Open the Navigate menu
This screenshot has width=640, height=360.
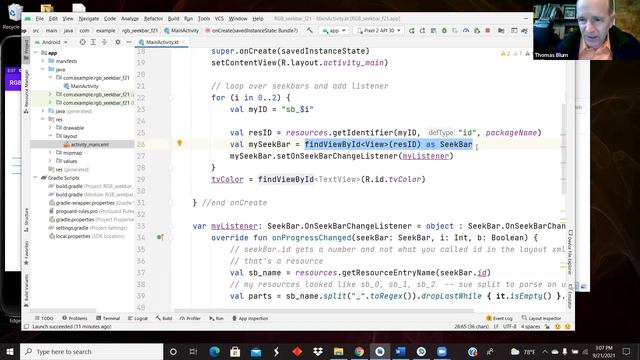coord(89,19)
